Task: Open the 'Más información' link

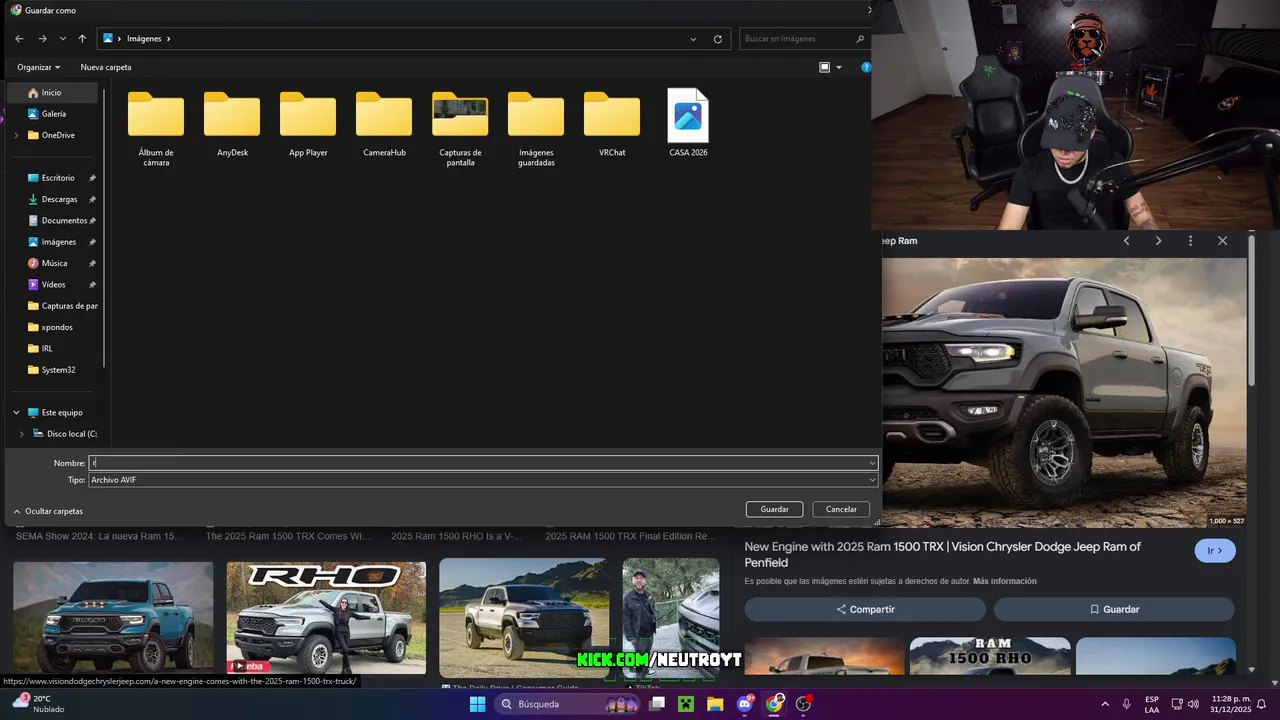Action: (x=1004, y=581)
